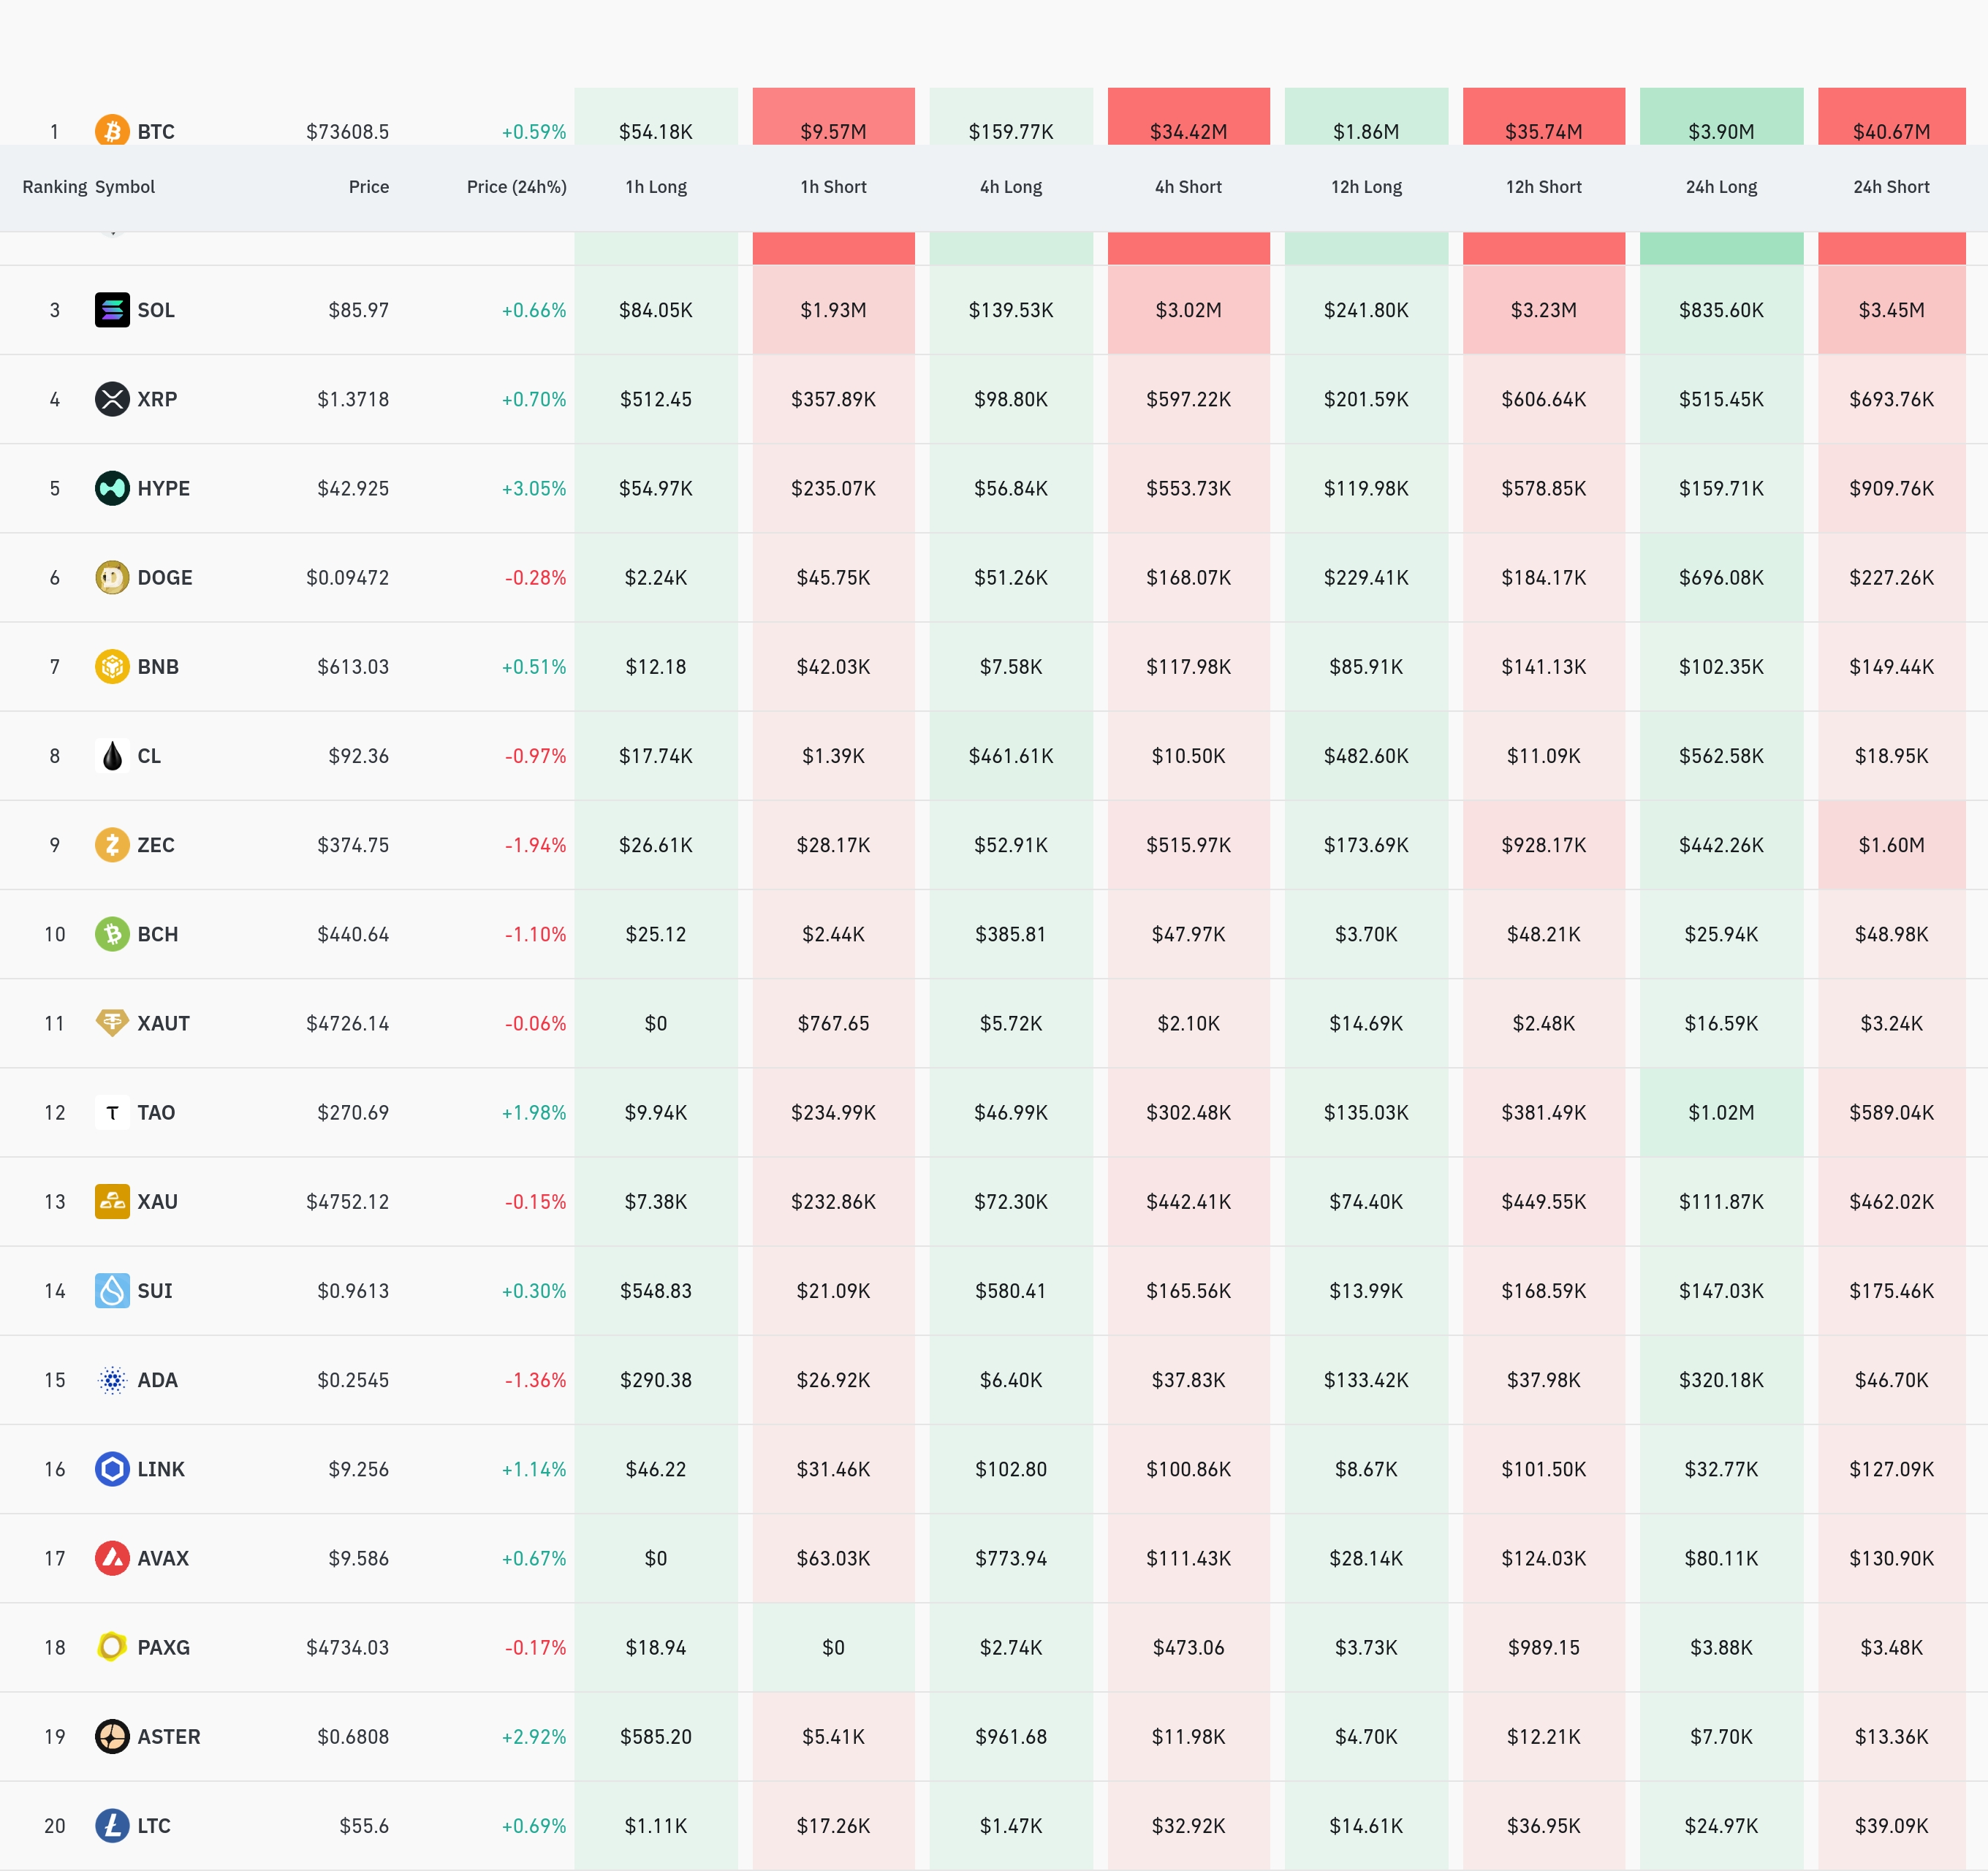Click the Chainlink LINK icon
This screenshot has width=1988, height=1871.
click(x=112, y=1469)
